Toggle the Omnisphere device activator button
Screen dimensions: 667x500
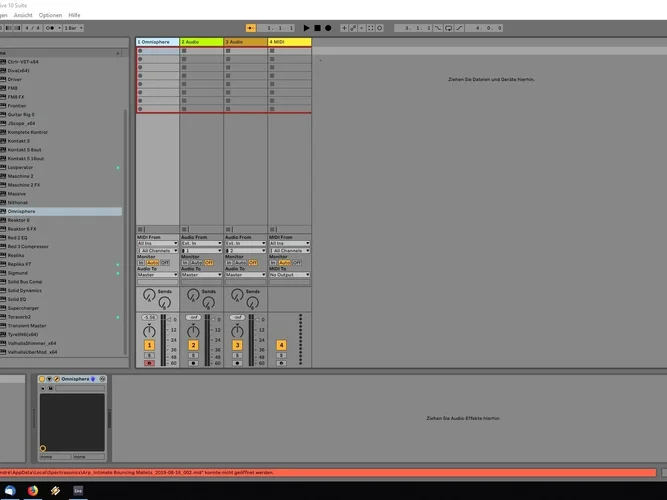(x=42, y=379)
